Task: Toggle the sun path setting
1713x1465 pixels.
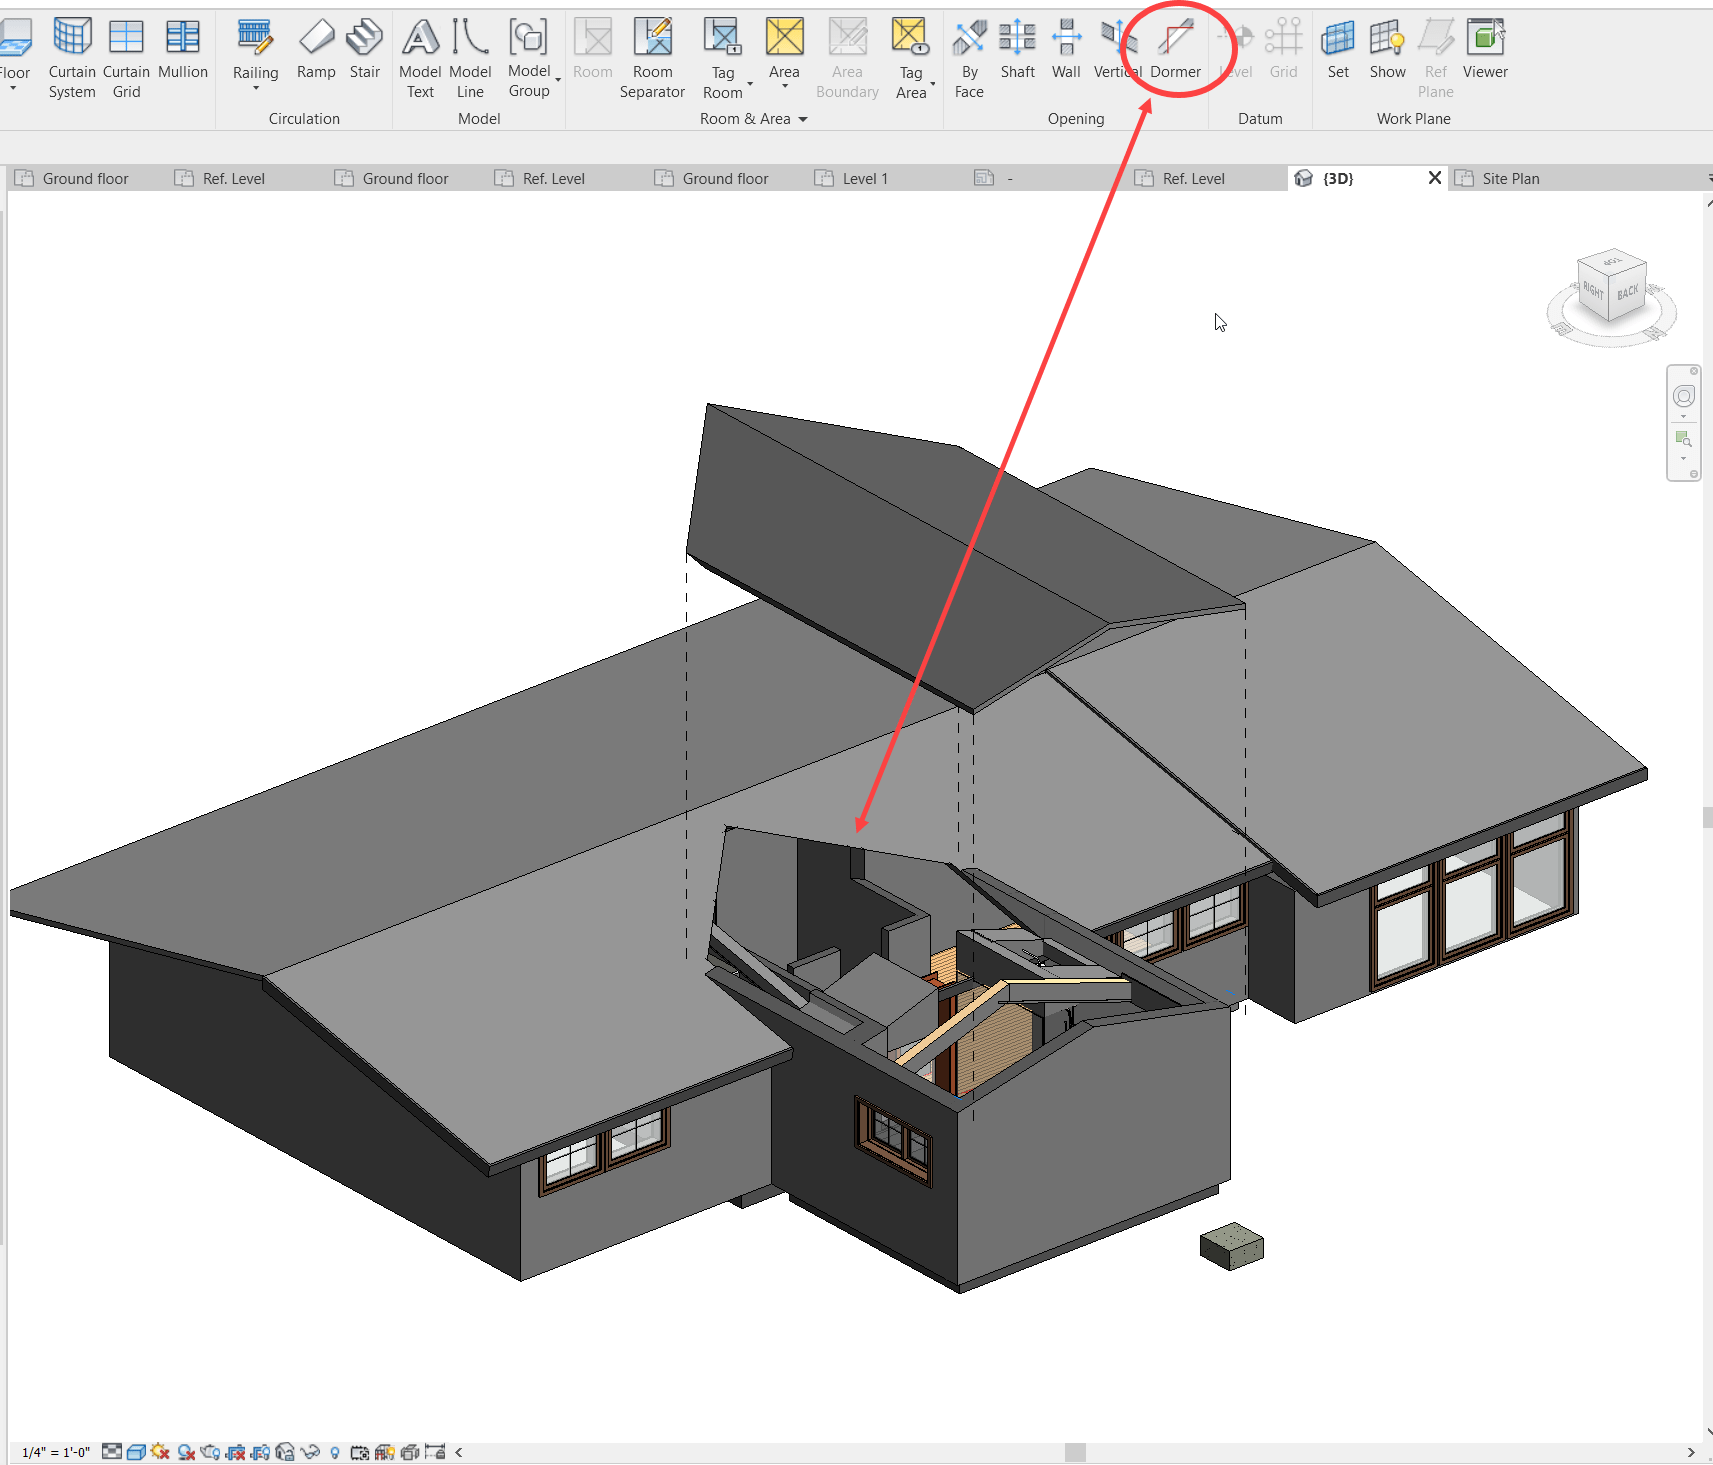Action: point(160,1451)
